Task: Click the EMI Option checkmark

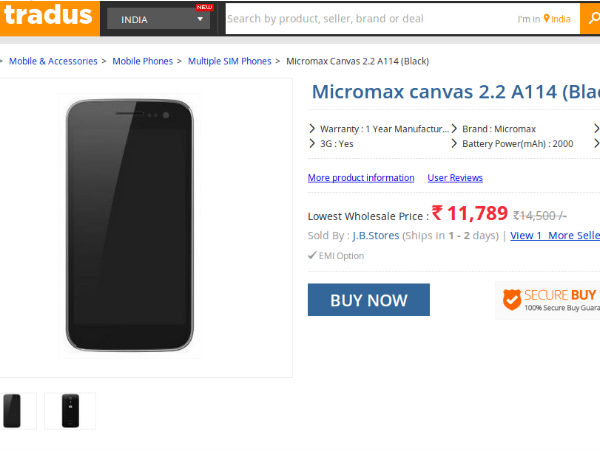Action: tap(313, 256)
